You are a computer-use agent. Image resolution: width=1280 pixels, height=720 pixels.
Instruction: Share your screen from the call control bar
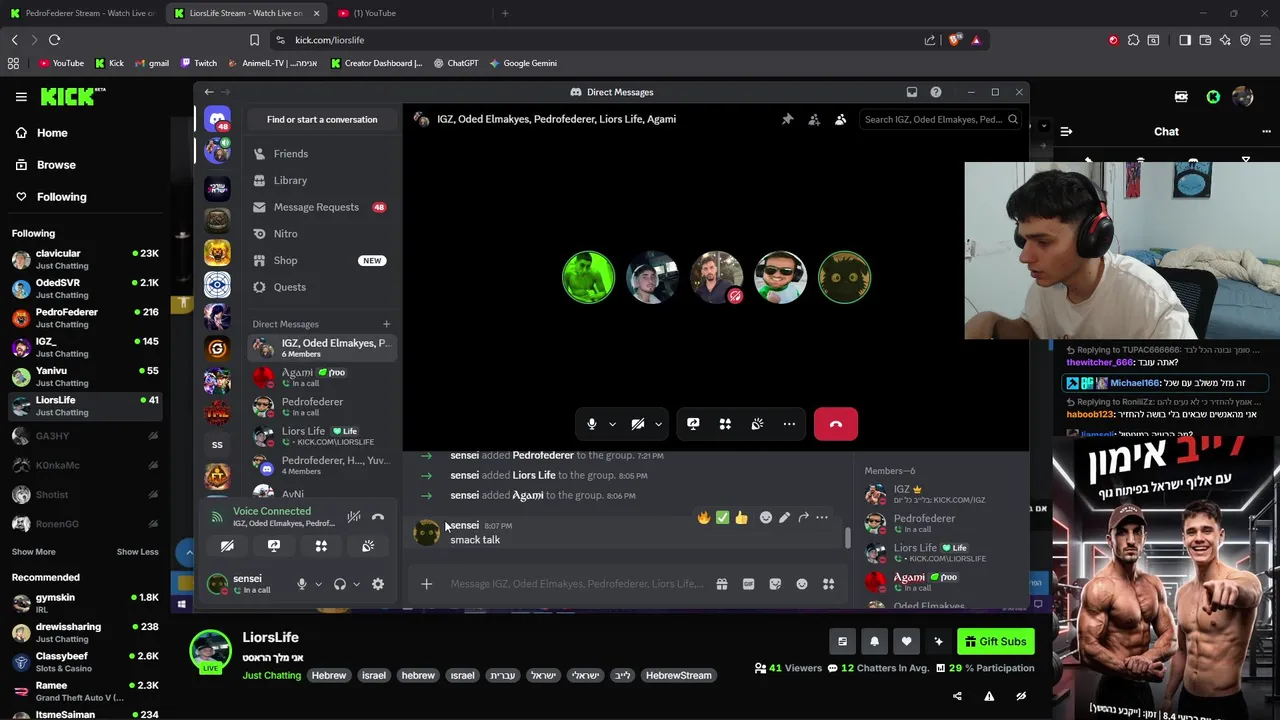tap(693, 424)
